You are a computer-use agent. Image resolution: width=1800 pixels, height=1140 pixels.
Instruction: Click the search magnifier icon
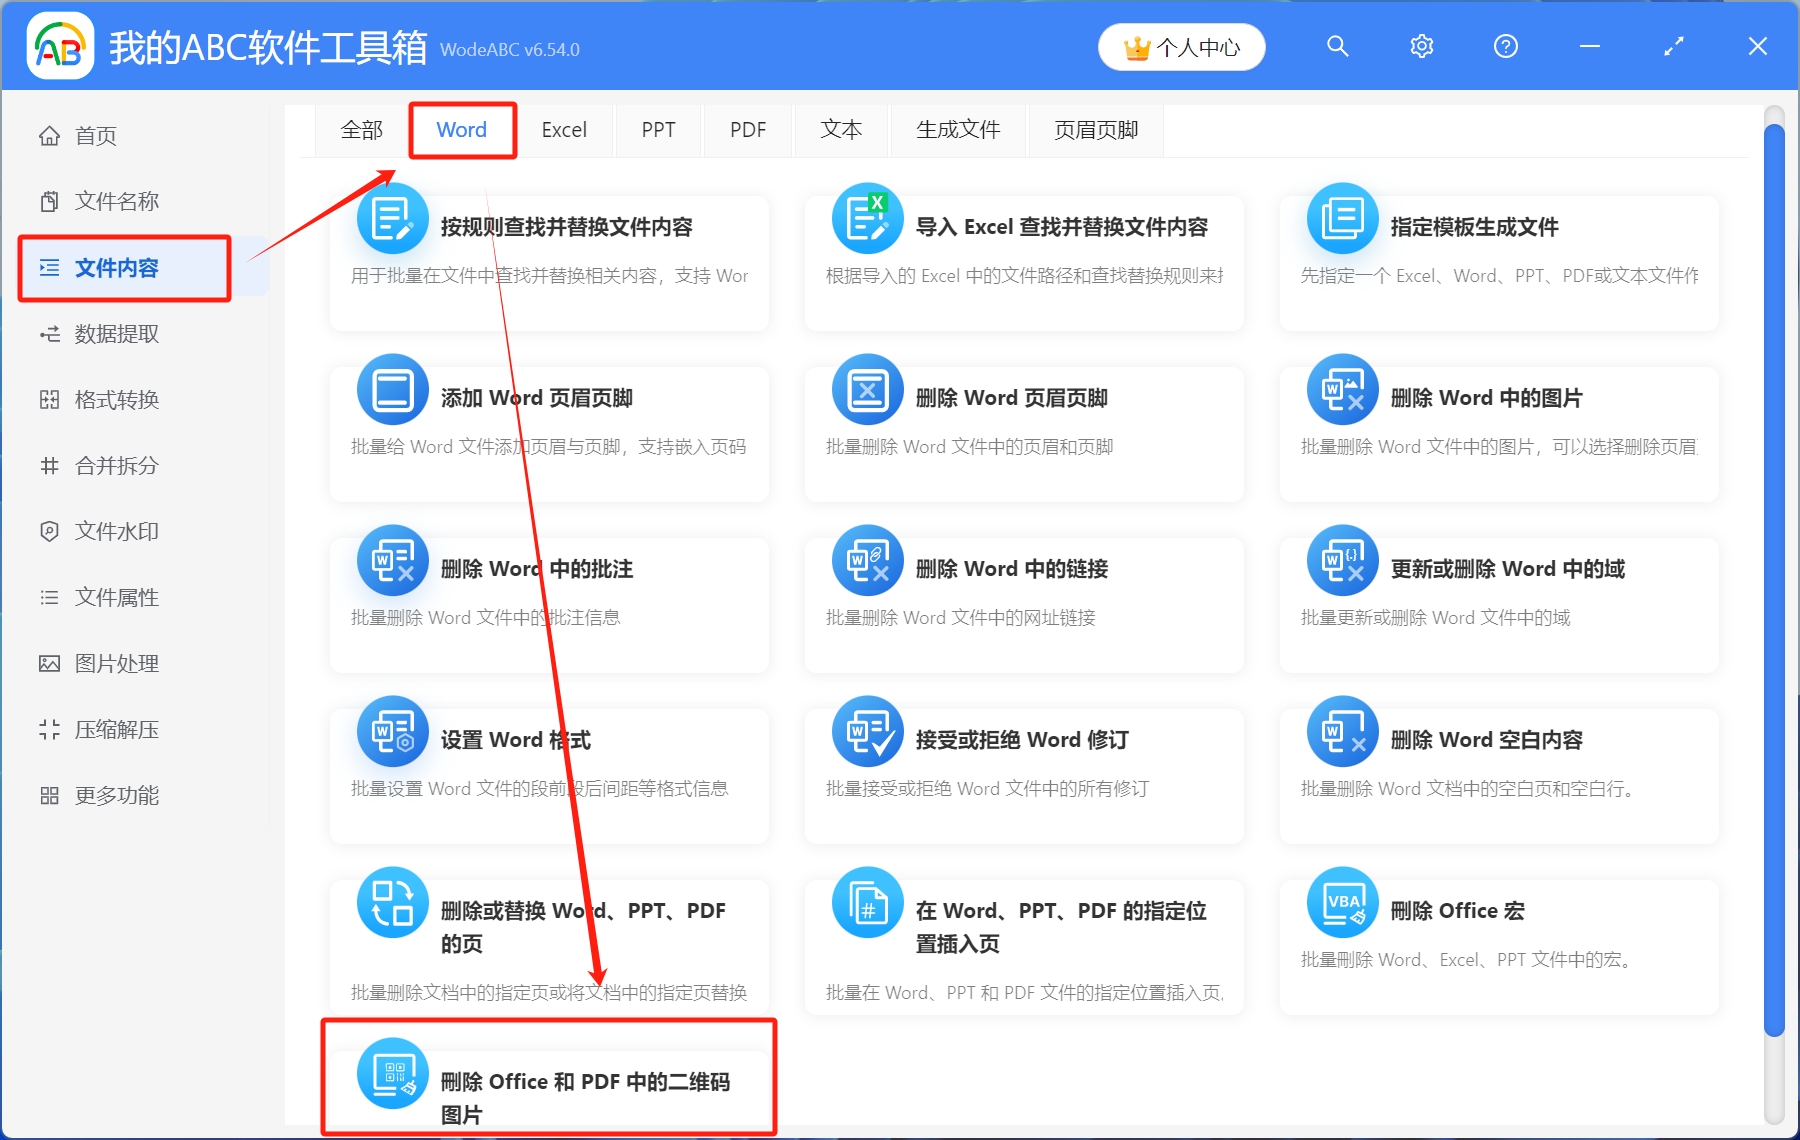pos(1337,46)
